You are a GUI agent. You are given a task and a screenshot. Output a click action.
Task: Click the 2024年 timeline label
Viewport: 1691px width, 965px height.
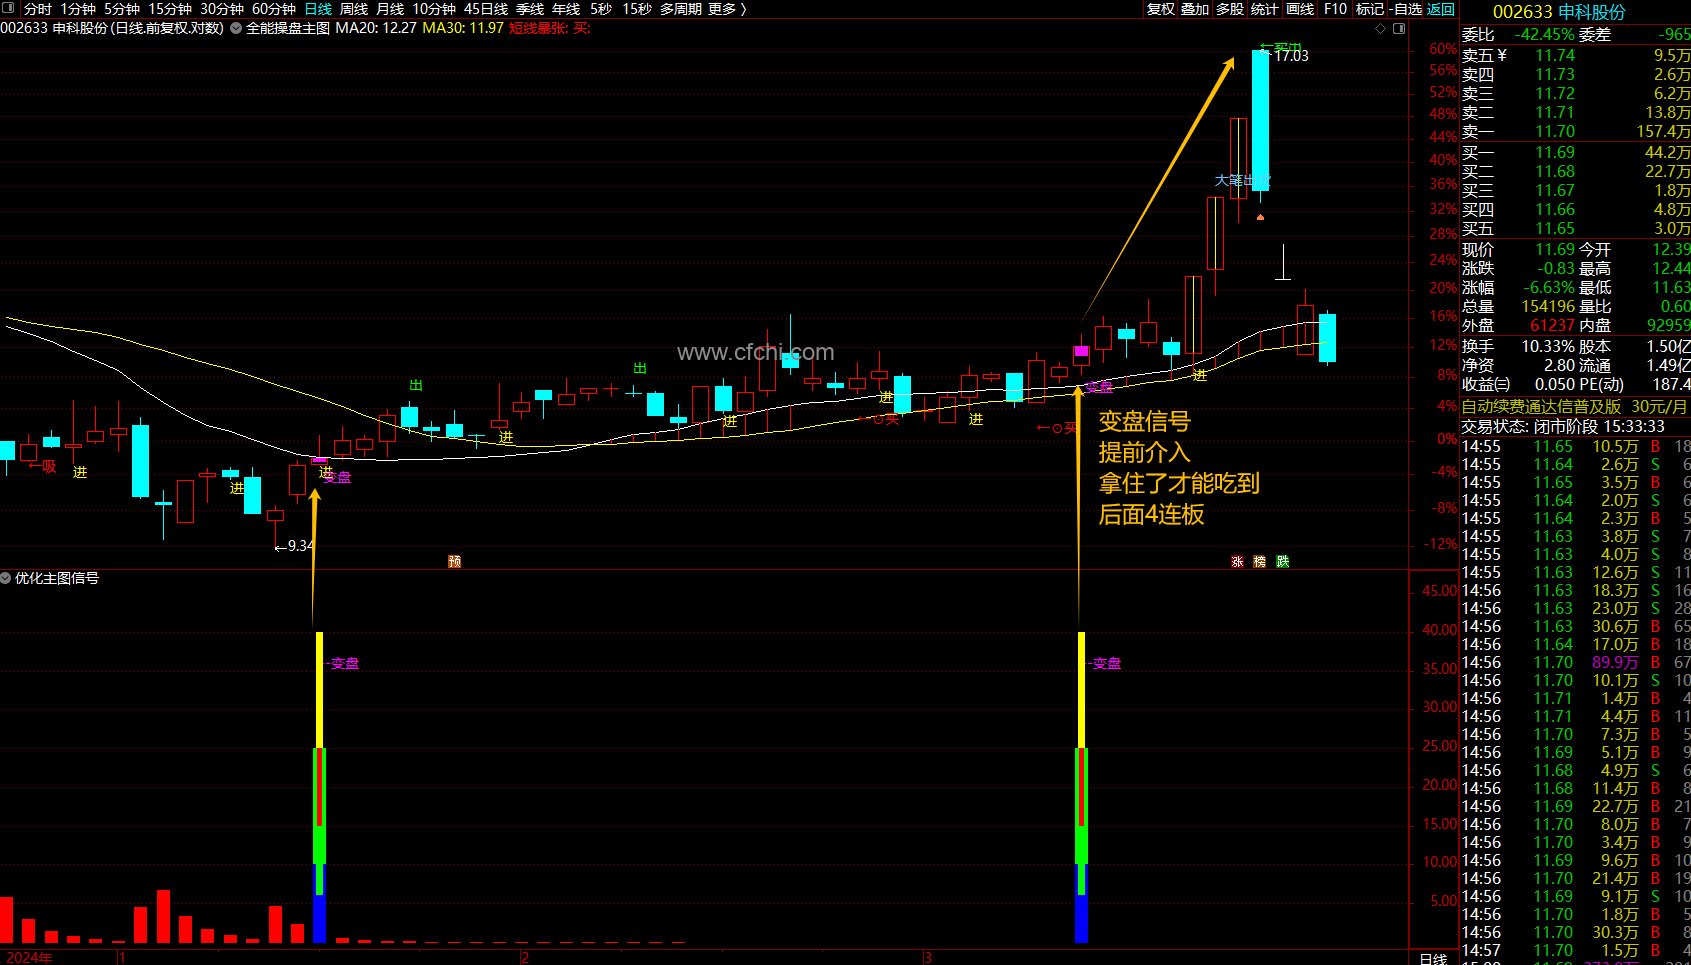[29, 957]
